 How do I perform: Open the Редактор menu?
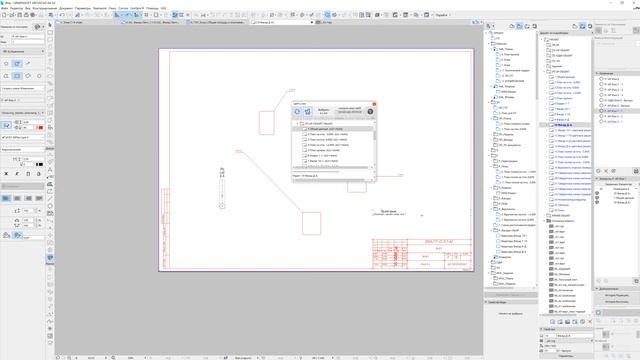click(x=17, y=8)
